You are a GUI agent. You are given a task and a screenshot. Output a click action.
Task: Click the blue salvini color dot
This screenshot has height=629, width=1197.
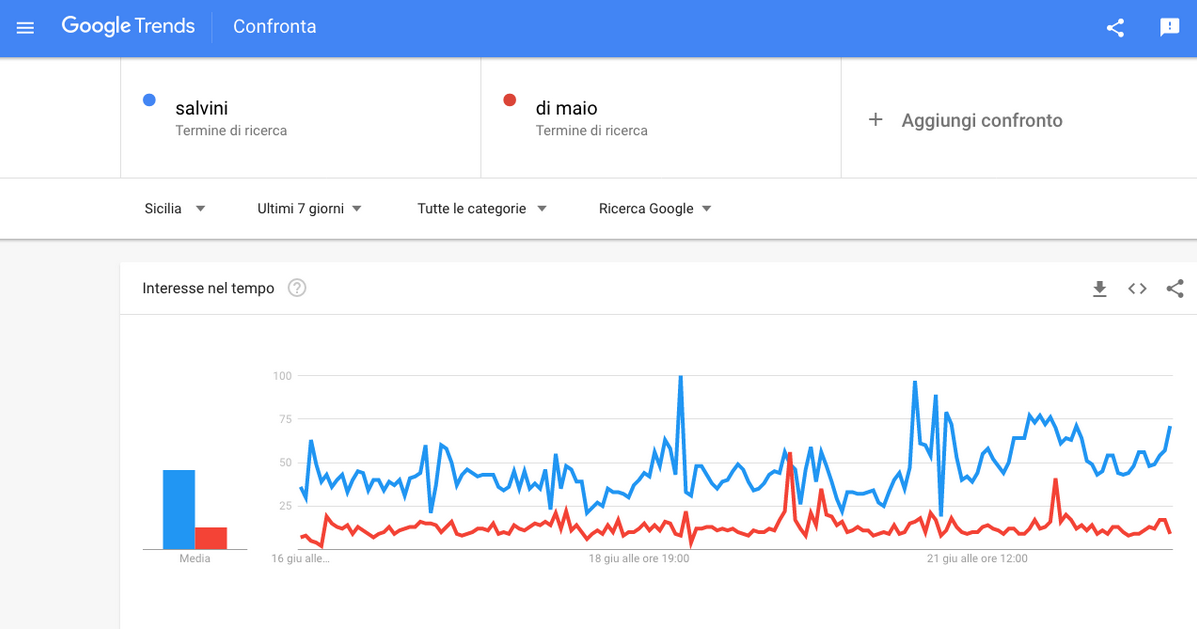(150, 100)
